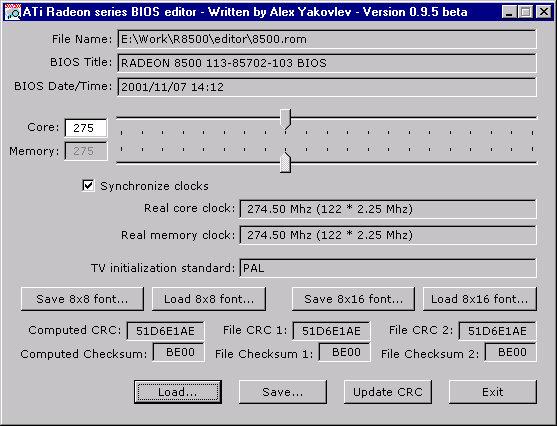Open the Load 8x16 font dialog
557x426 pixels.
(480, 299)
